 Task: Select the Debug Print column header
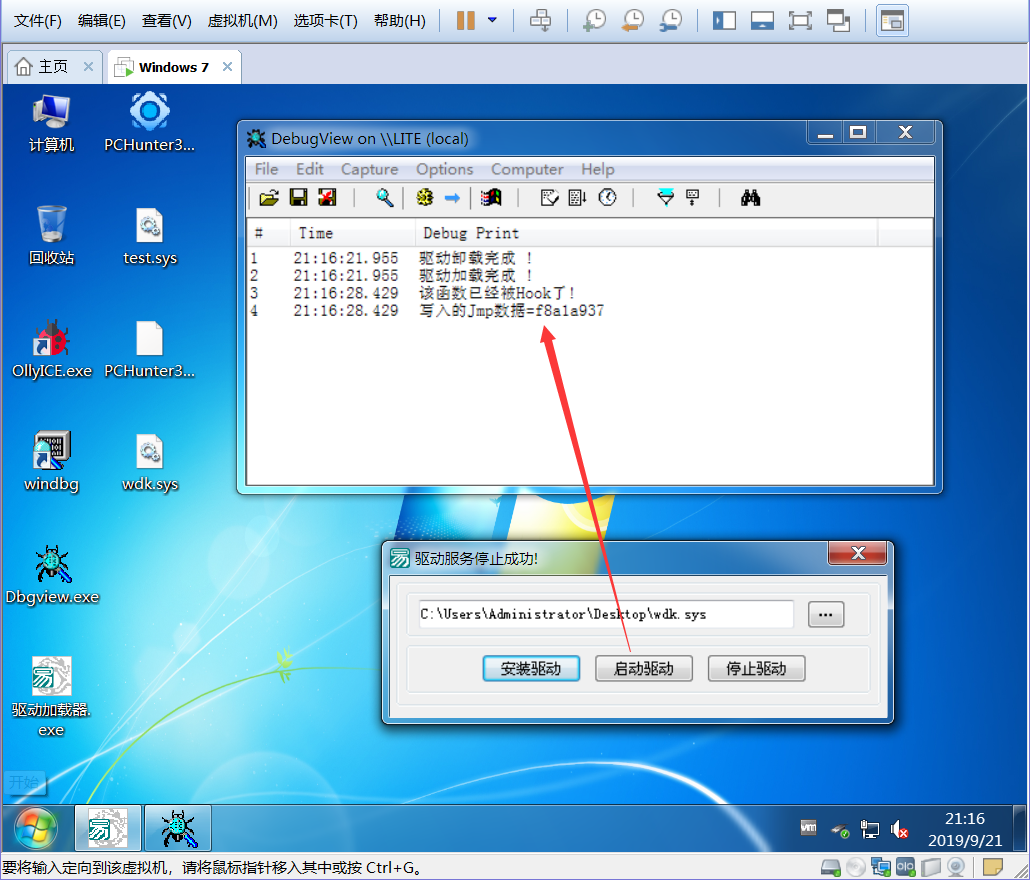[646, 233]
